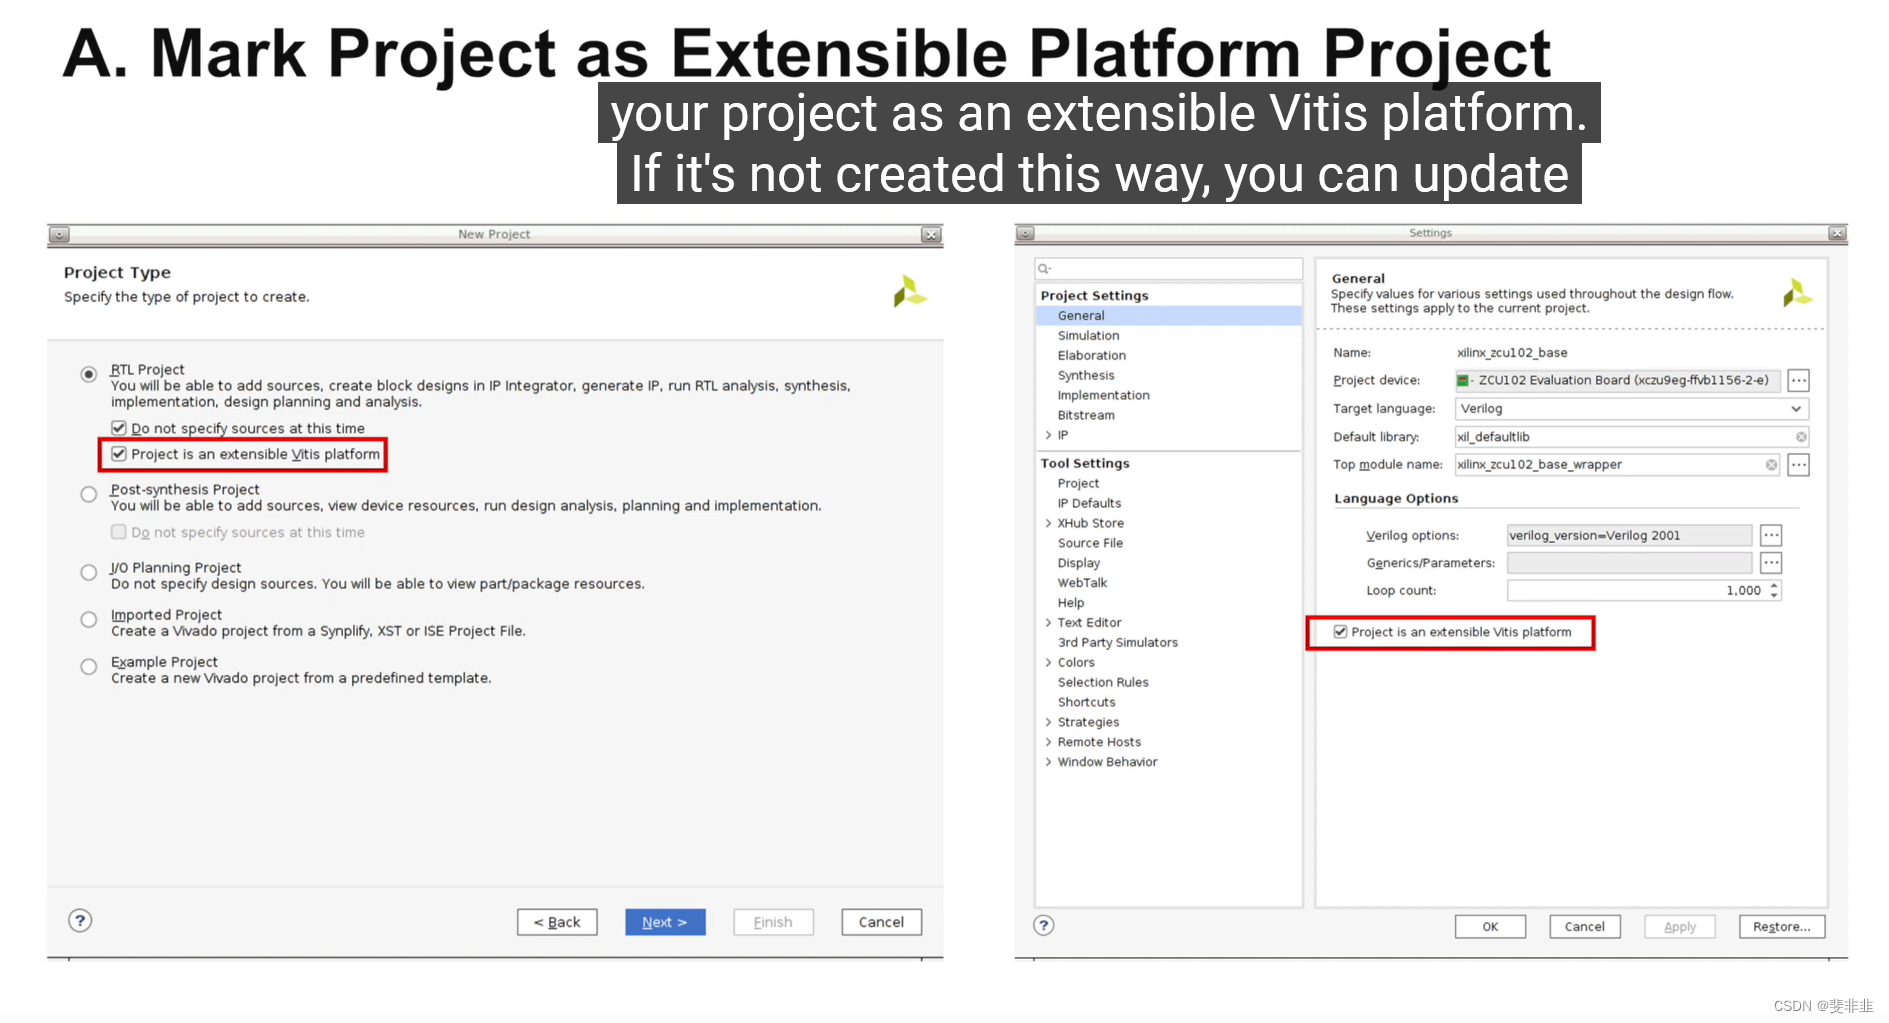Expand the Strategies node
The width and height of the screenshot is (1889, 1023).
tap(1048, 722)
